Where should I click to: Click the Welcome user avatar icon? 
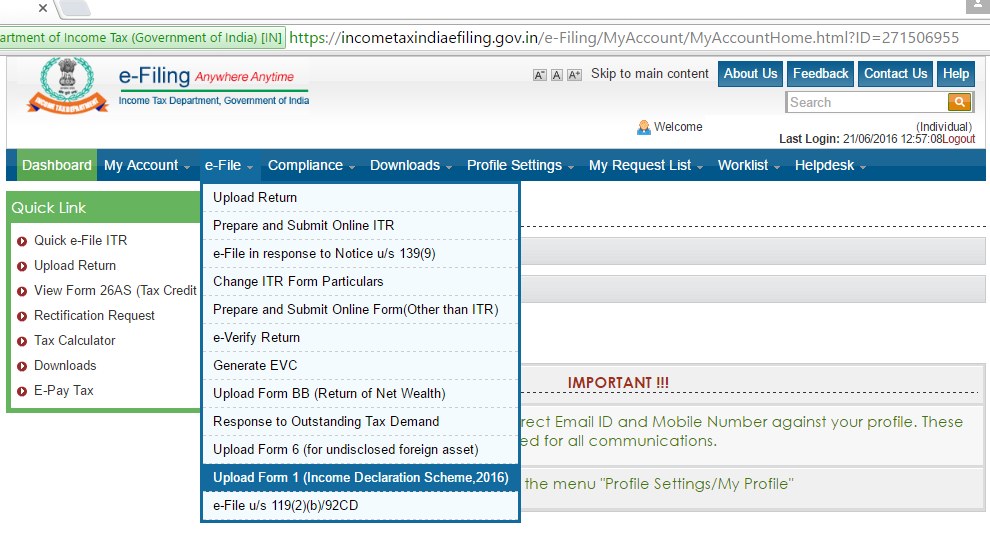coord(643,127)
